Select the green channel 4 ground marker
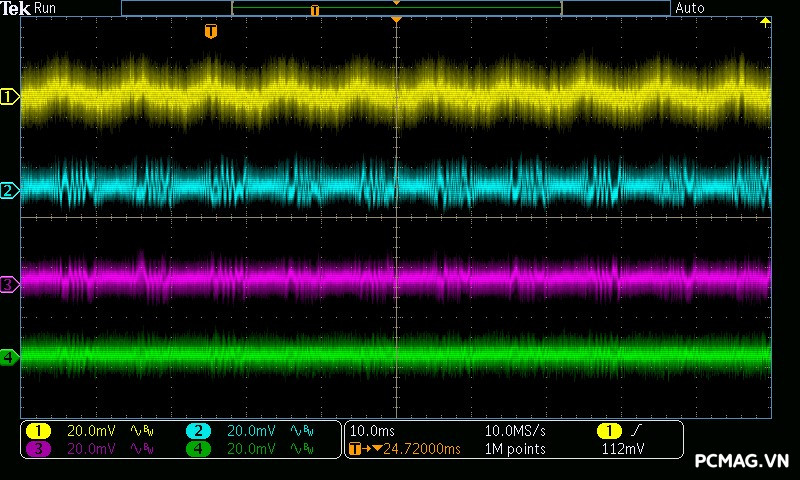The height and width of the screenshot is (480, 800). [x=10, y=356]
